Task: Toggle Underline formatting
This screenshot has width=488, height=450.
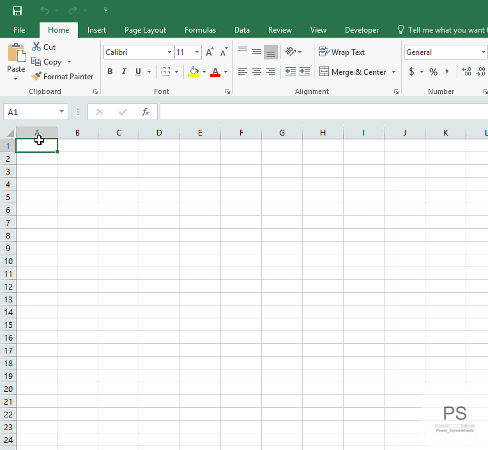Action: tap(138, 71)
